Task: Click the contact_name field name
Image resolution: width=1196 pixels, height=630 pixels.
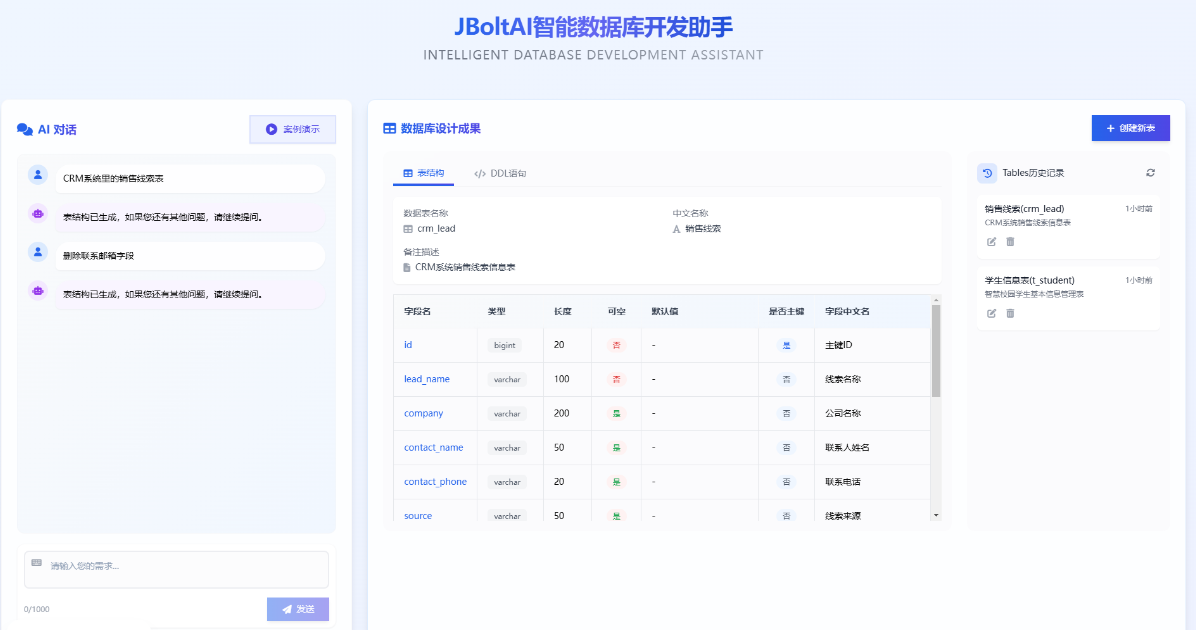Action: (433, 448)
